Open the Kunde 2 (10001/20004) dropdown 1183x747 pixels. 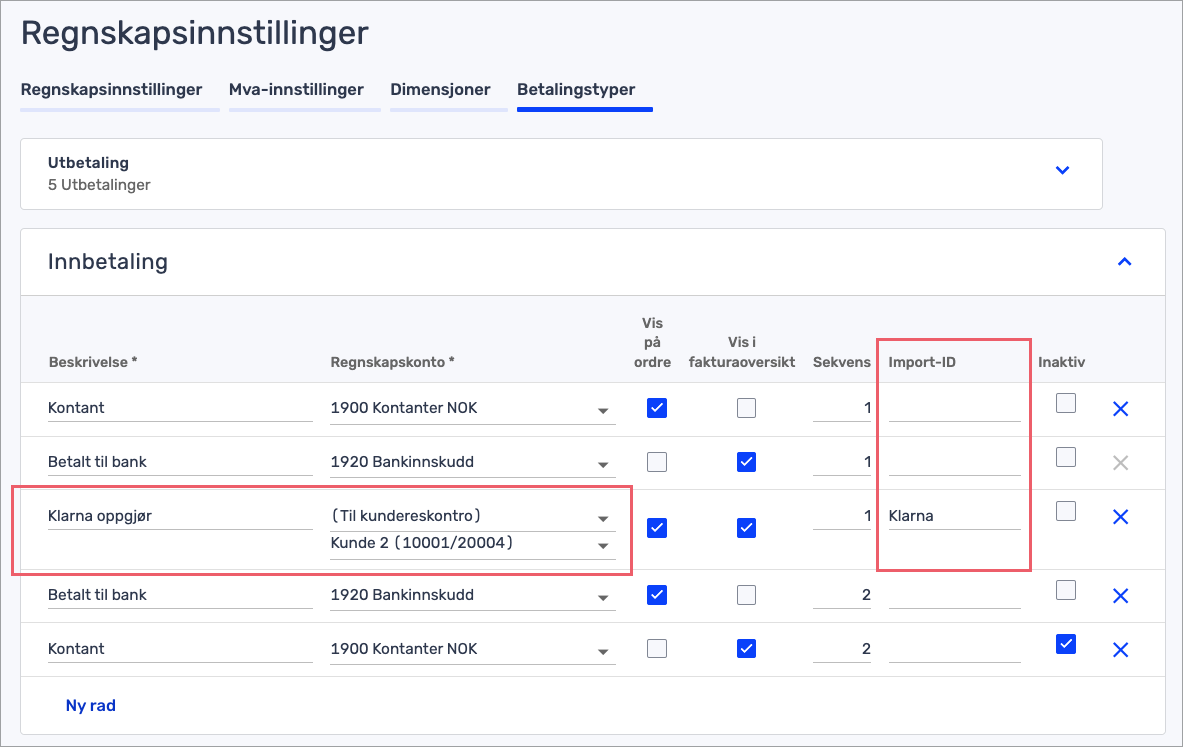pos(602,545)
